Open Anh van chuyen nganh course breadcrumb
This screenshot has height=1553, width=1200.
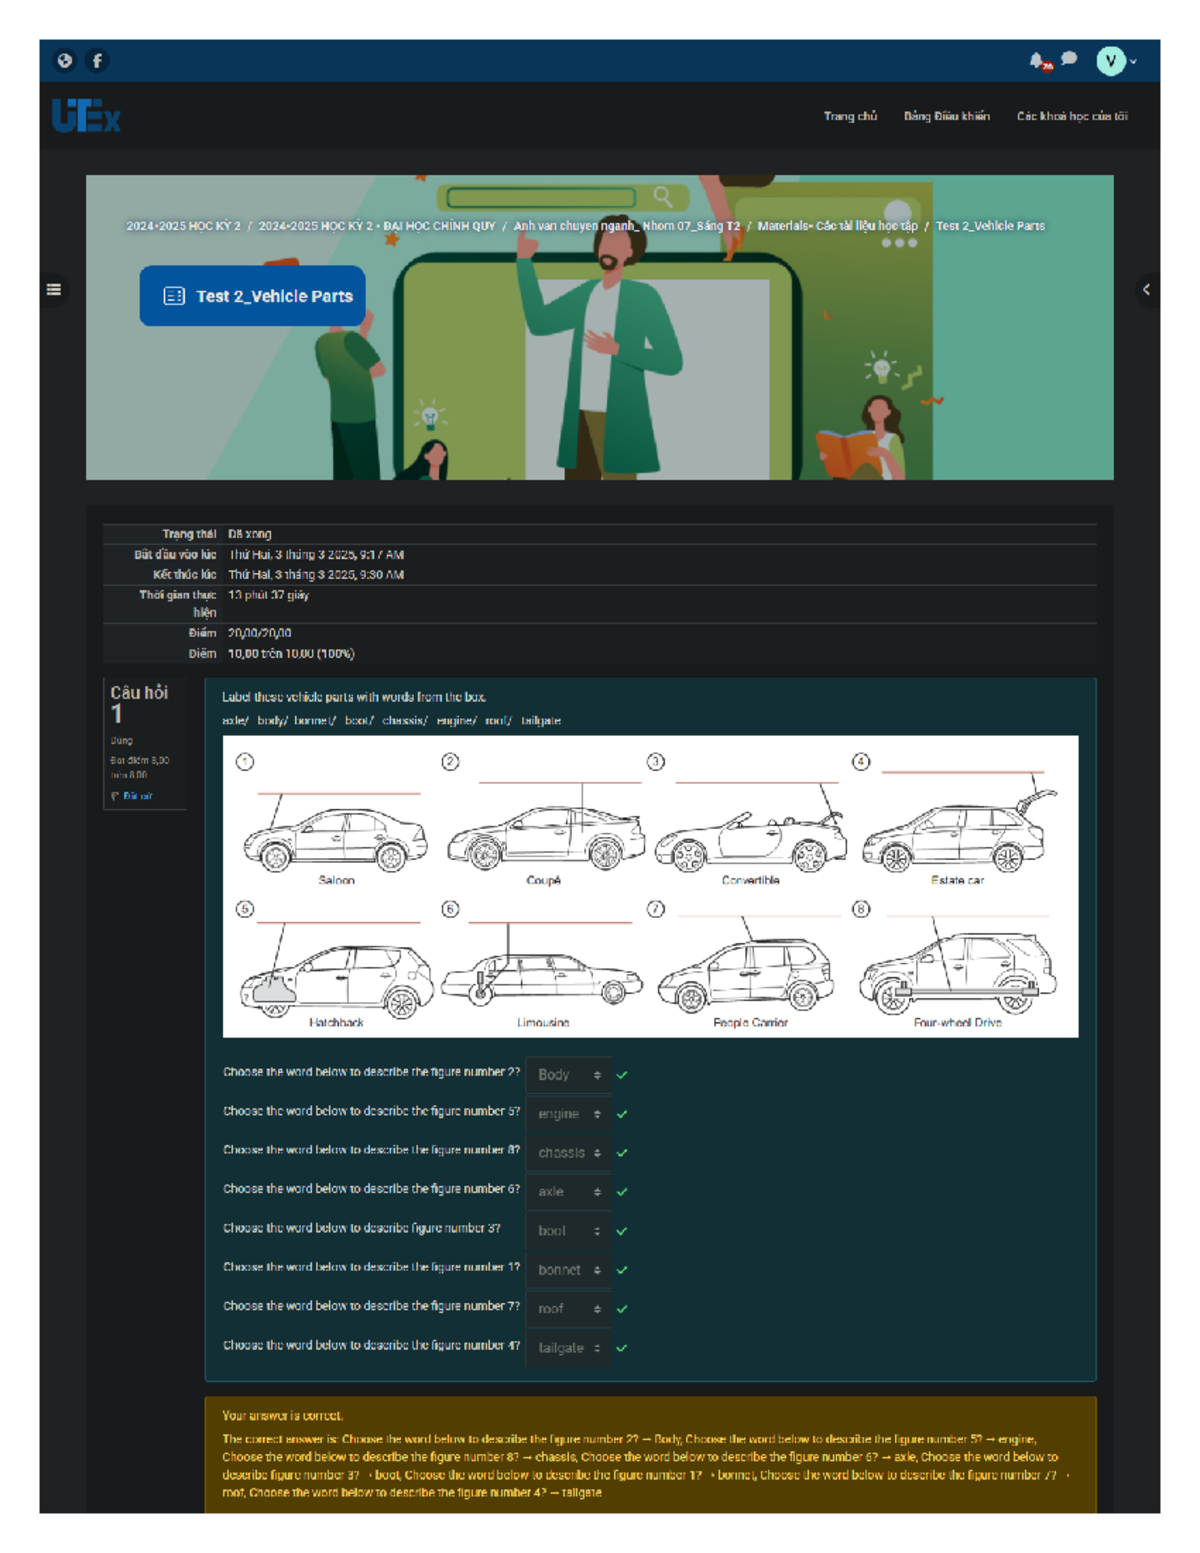[627, 226]
